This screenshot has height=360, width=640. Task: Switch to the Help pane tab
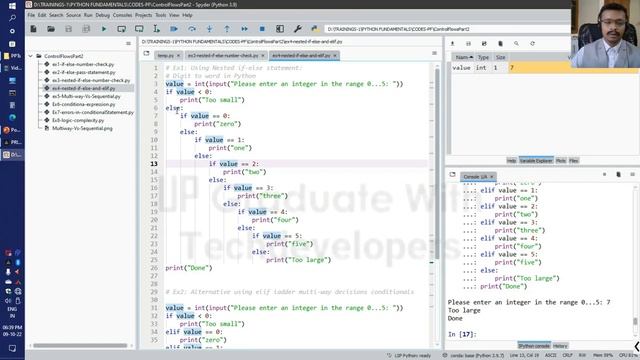click(511, 161)
